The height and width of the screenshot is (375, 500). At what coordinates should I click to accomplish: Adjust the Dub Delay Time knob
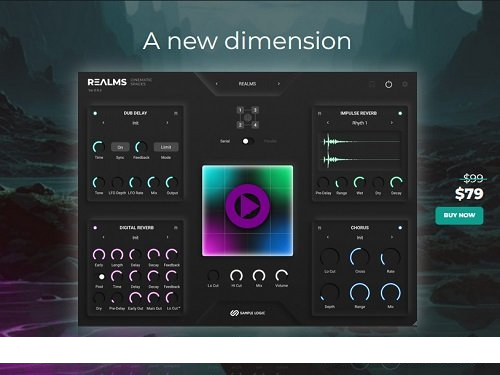pos(99,147)
